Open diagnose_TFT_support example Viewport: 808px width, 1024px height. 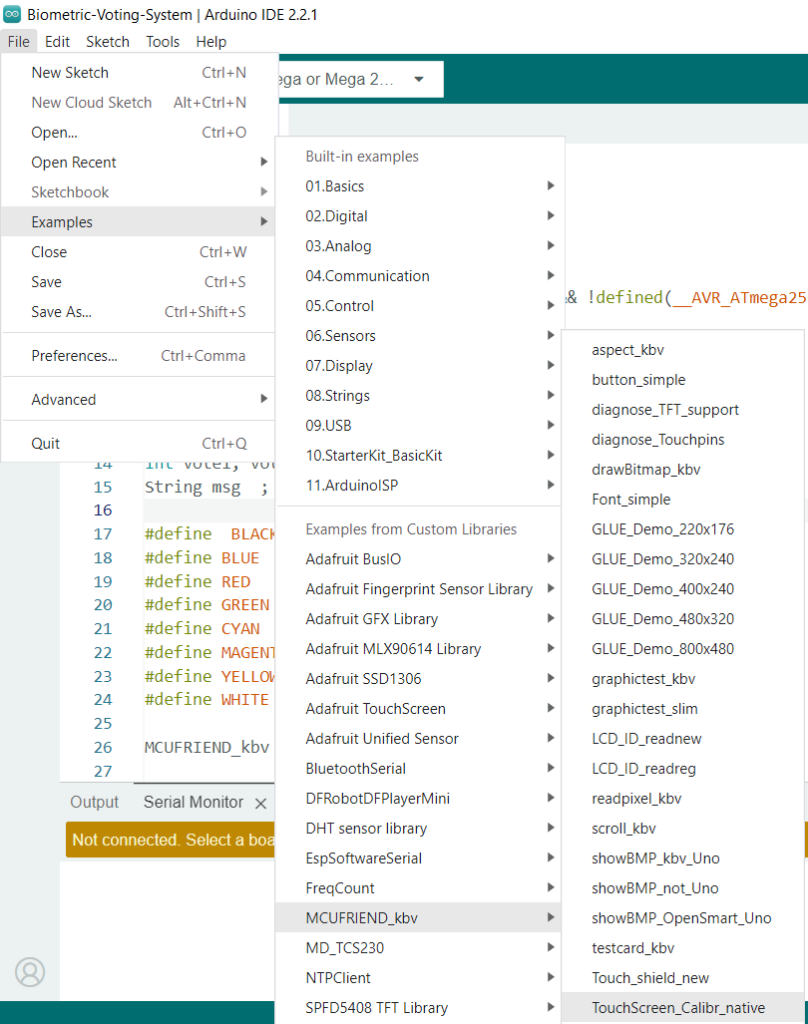coord(683,410)
